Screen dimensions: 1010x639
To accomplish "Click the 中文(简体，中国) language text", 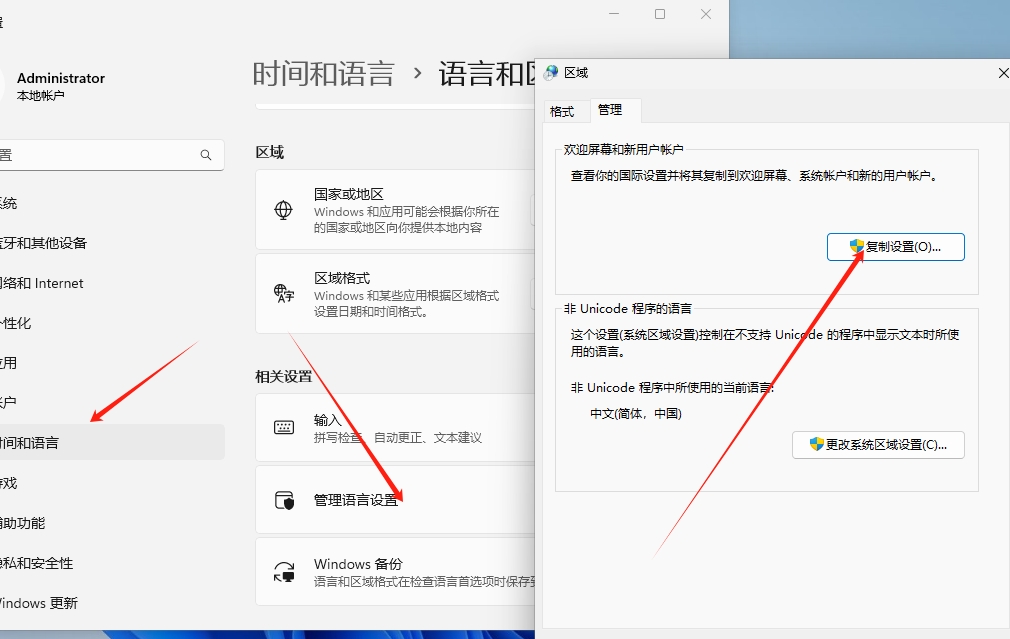I will (x=636, y=414).
